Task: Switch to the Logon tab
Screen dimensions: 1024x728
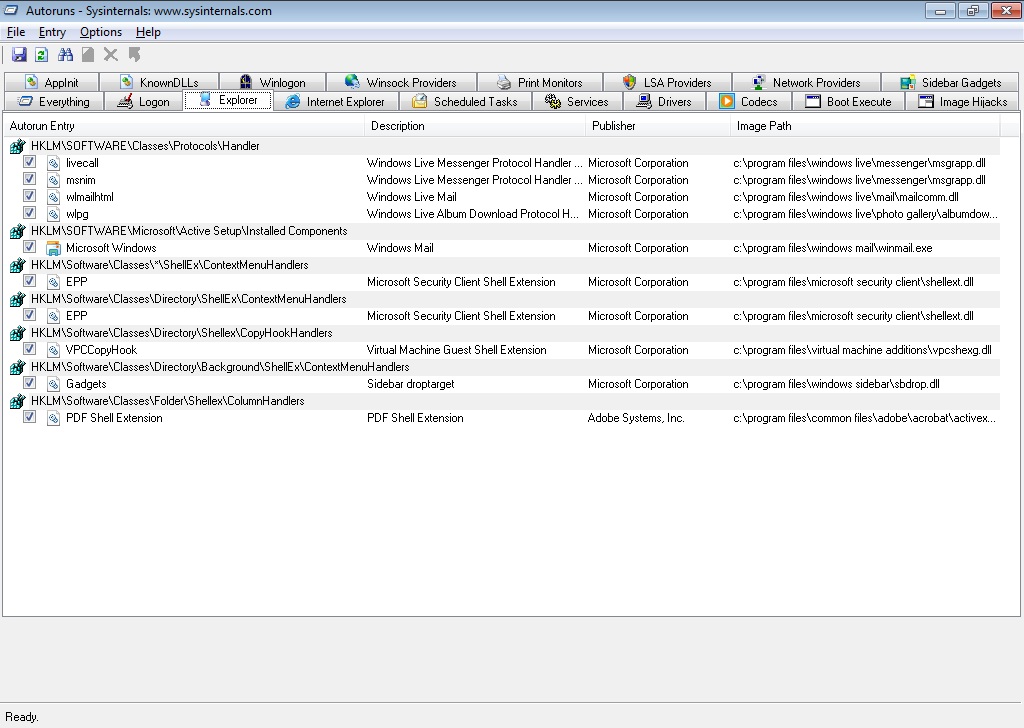Action: point(144,102)
